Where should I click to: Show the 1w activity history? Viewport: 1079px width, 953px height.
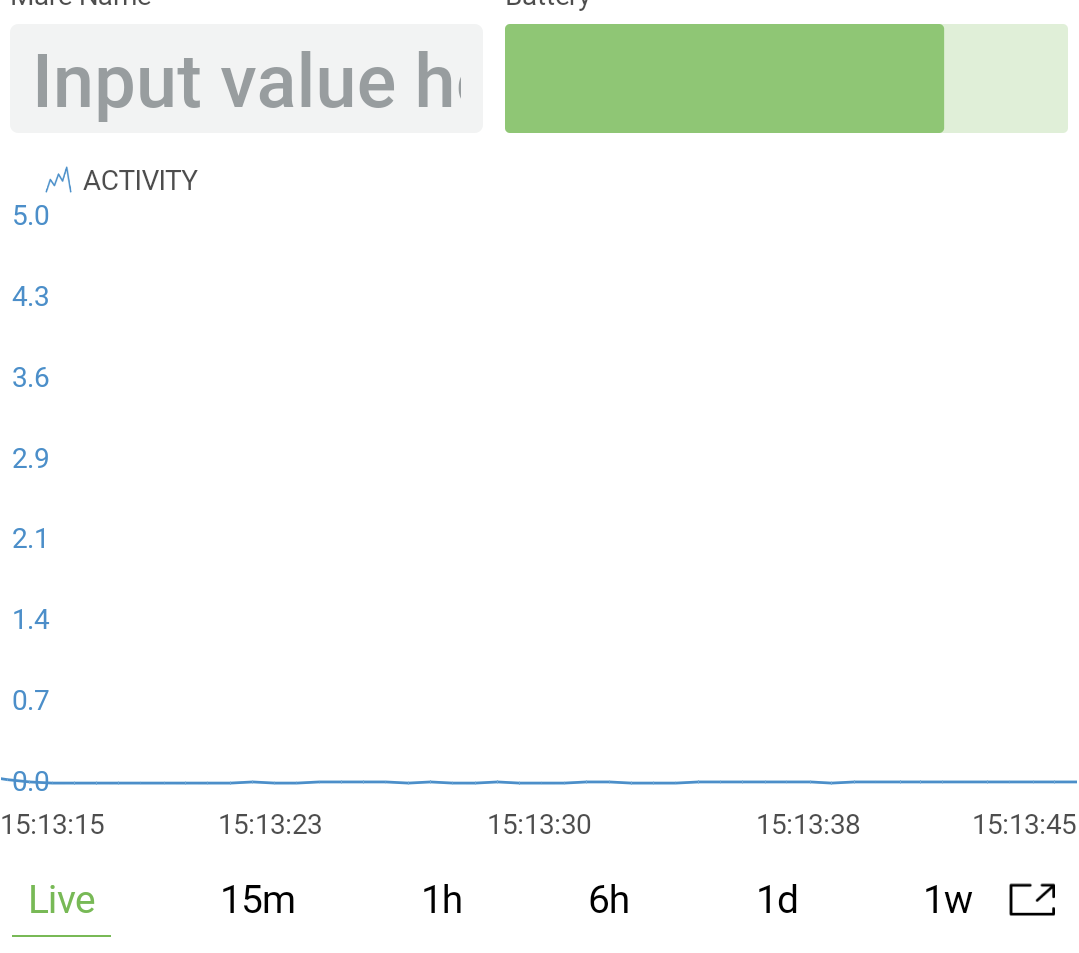click(x=947, y=900)
